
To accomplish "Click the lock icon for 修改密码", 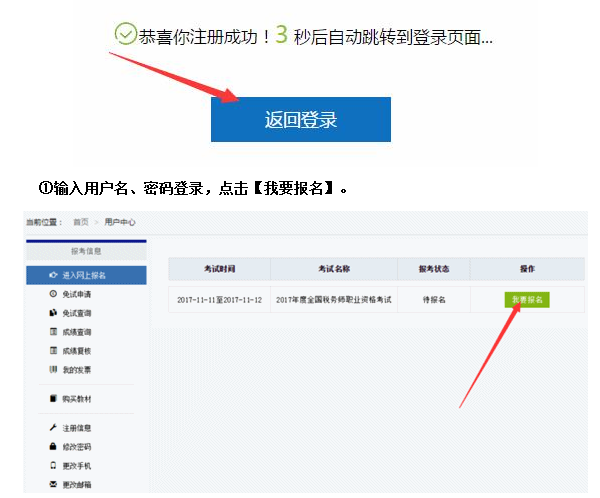I will point(53,447).
